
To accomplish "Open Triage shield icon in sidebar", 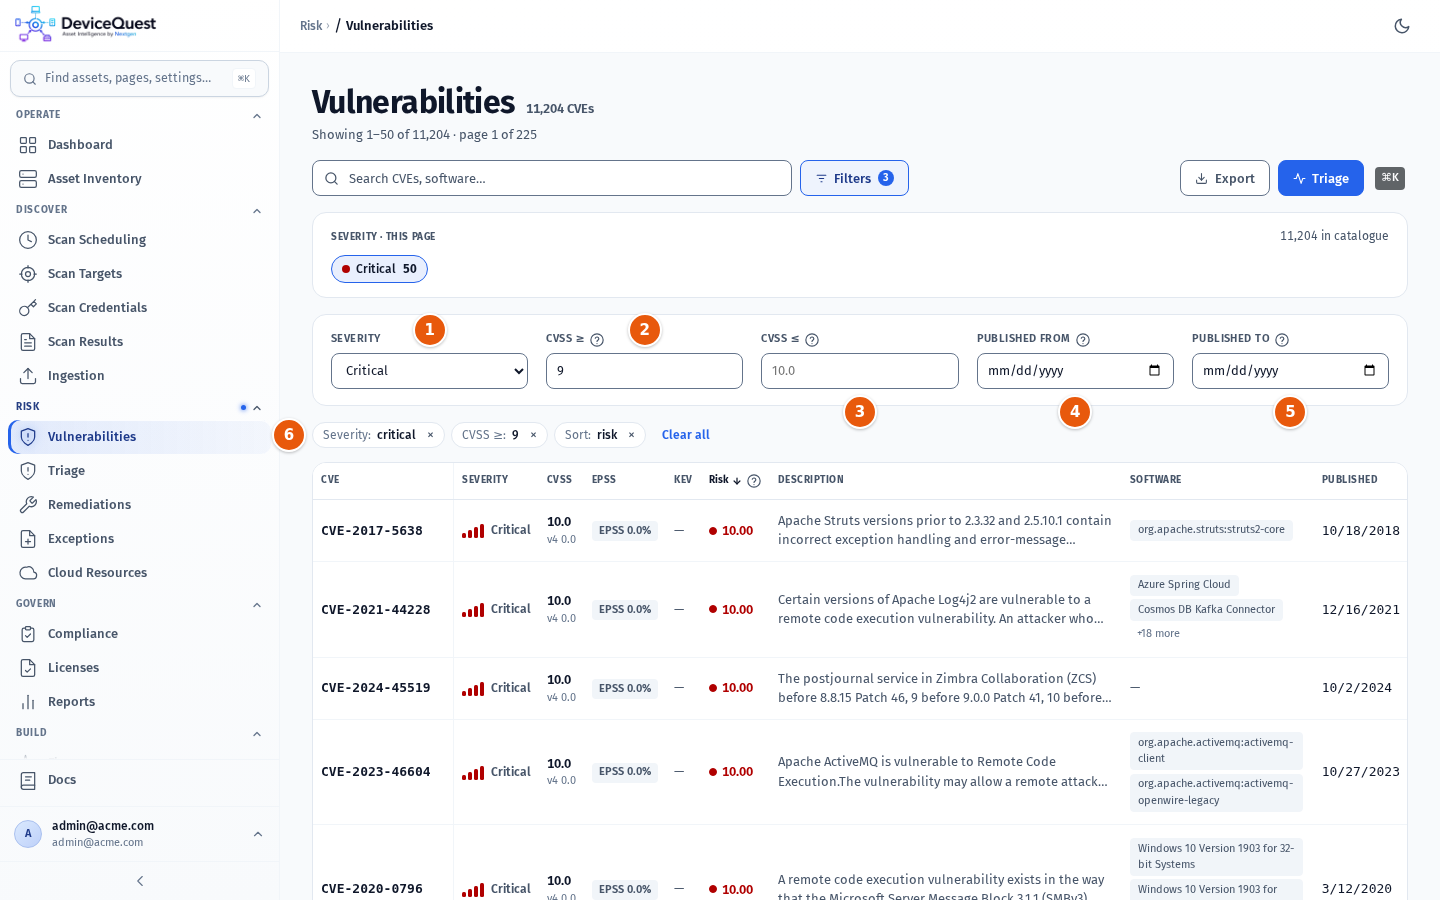I will point(28,471).
